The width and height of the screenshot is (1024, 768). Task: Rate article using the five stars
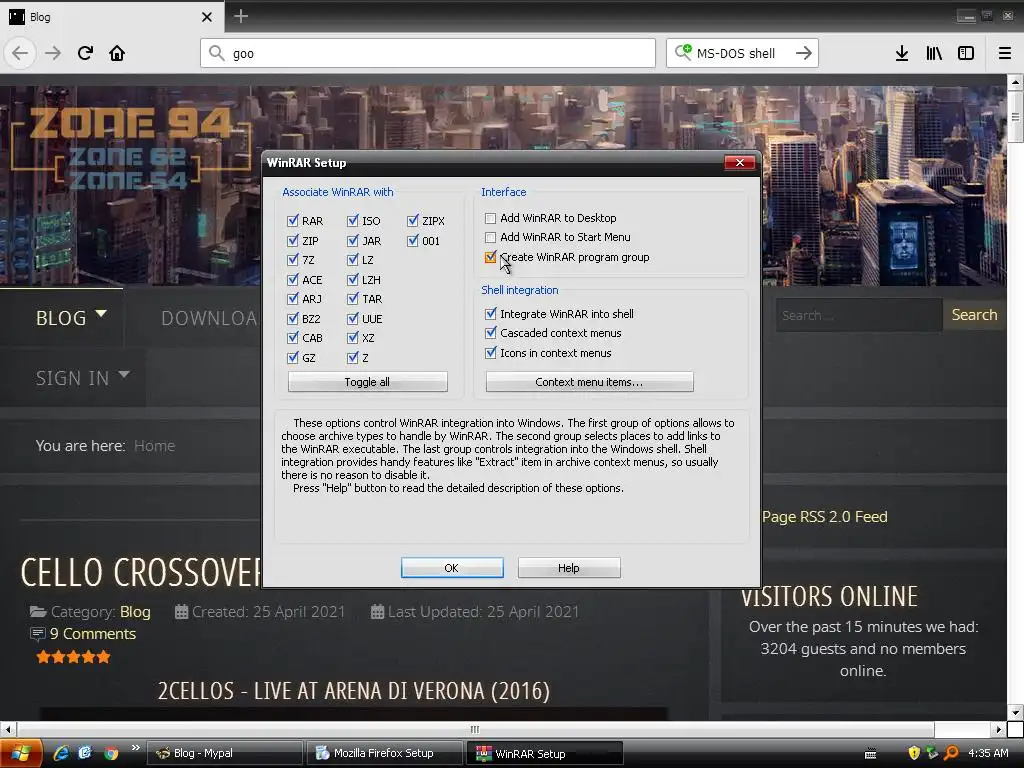[x=73, y=657]
